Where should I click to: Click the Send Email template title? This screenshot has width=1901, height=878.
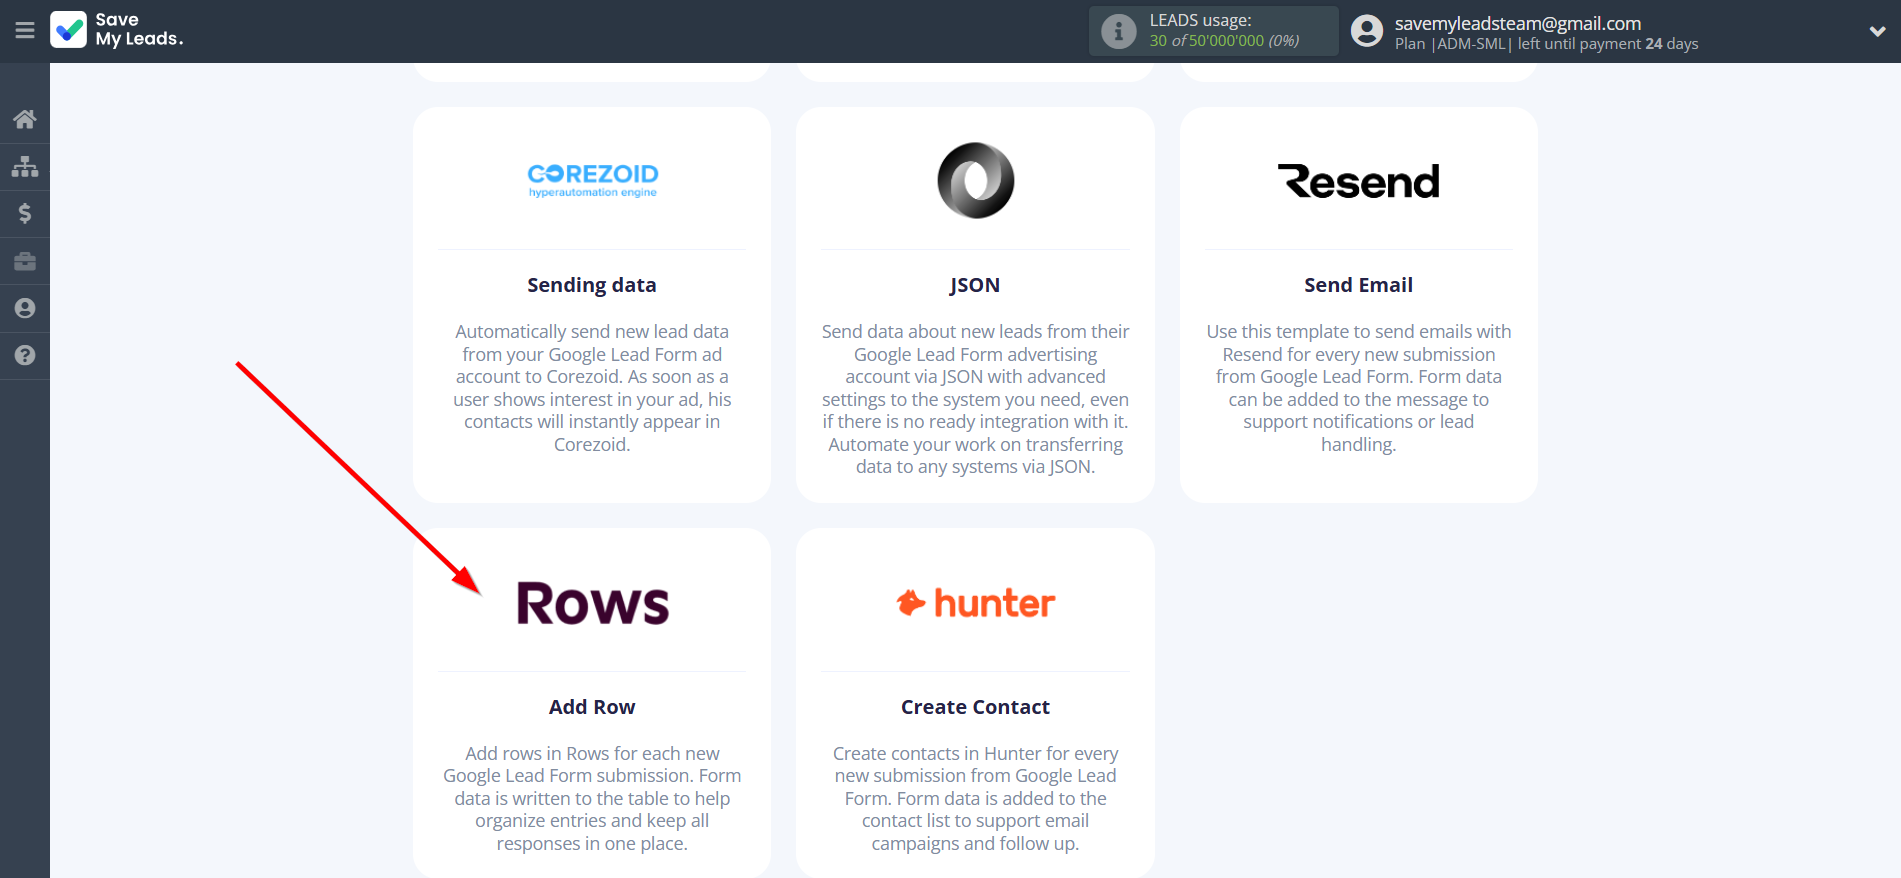pos(1358,285)
